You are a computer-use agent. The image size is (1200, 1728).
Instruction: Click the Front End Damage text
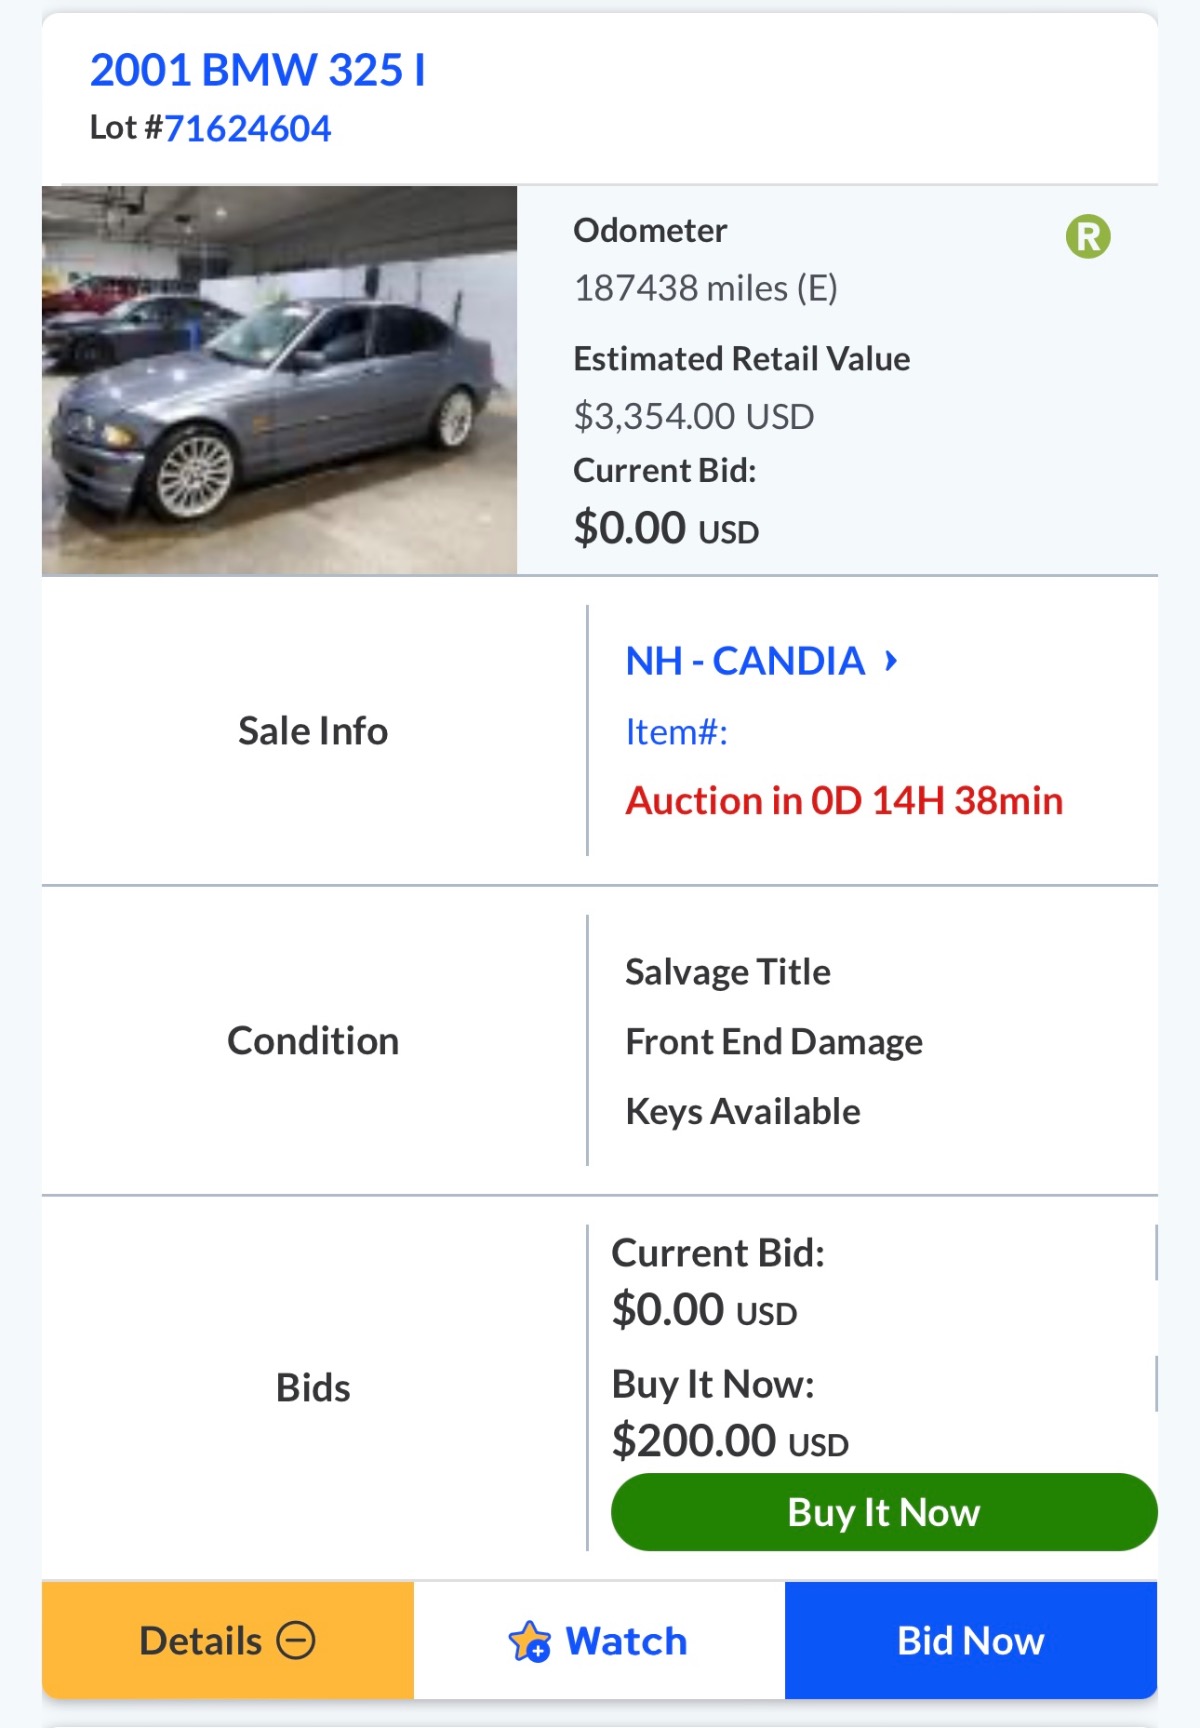click(773, 1042)
